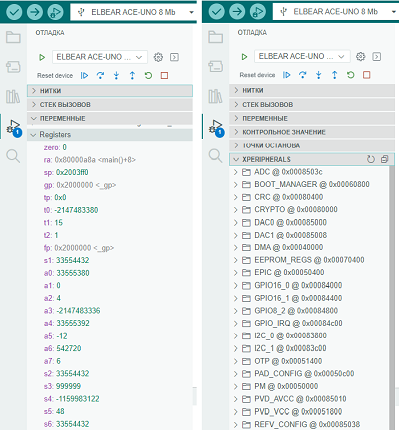Expand ADC @ 0x0008503c peripheral
Screen dimensions: 399x430
tap(309, 172)
